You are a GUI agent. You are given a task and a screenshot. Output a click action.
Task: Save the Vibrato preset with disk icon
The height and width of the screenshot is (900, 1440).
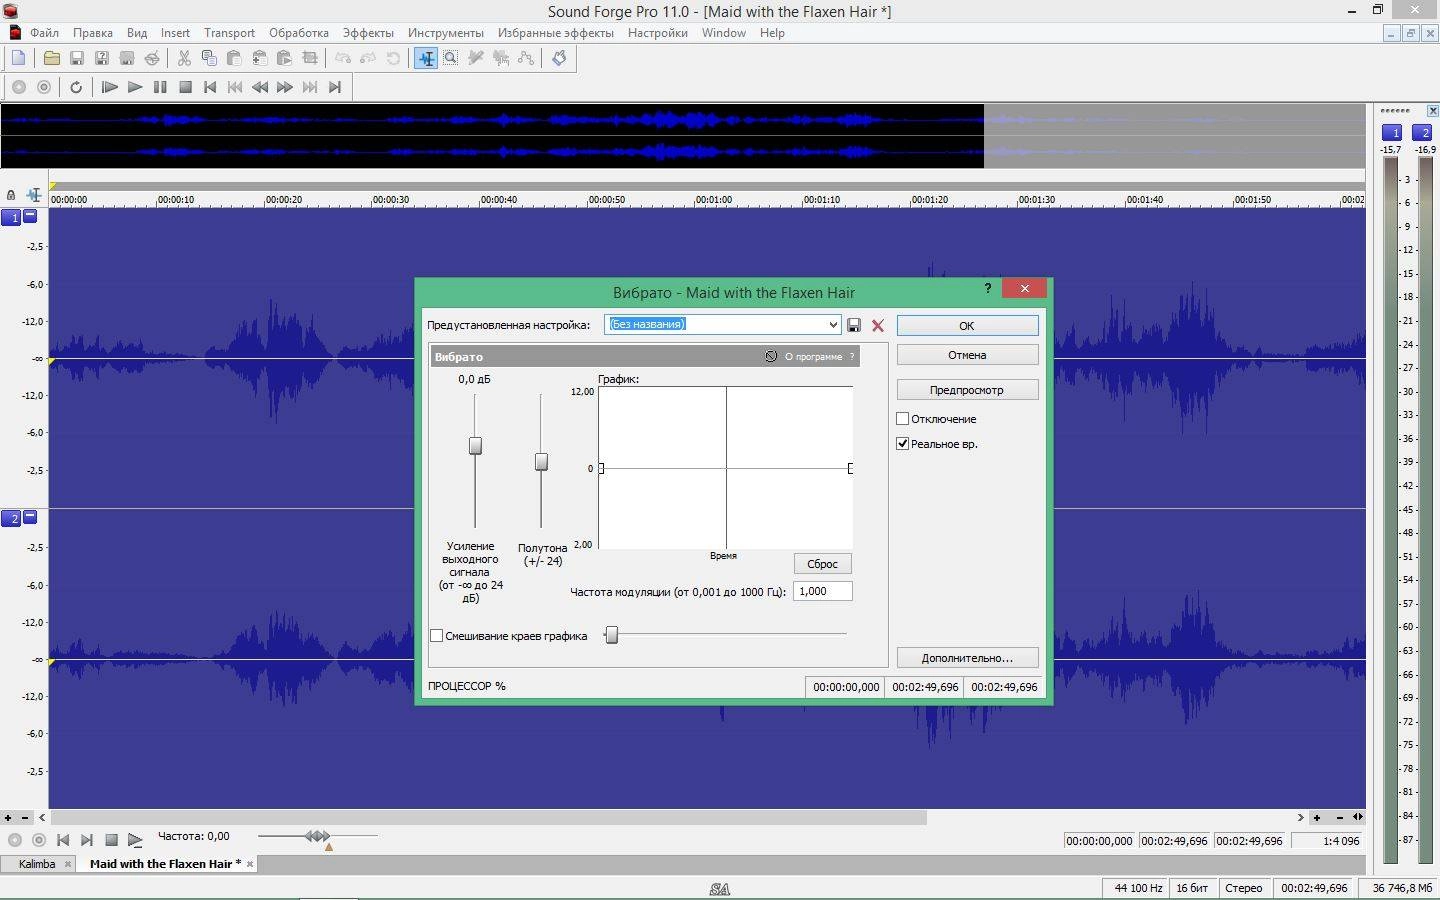[x=854, y=325]
